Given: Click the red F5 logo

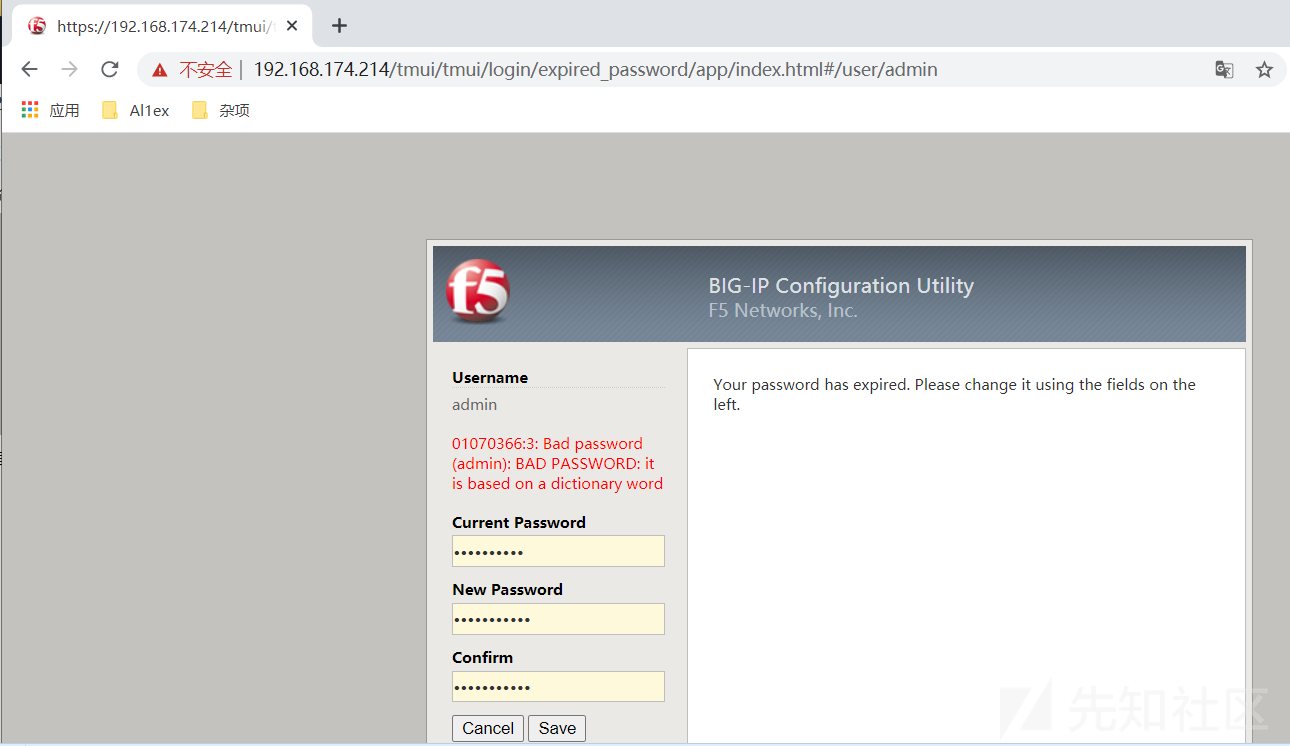Looking at the screenshot, I should 477,292.
